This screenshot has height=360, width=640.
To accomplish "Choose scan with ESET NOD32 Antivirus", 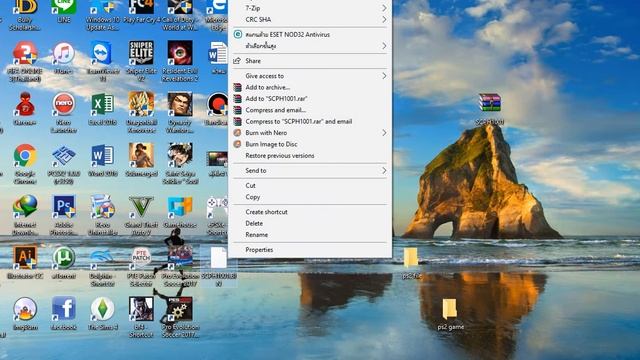I will coord(310,35).
